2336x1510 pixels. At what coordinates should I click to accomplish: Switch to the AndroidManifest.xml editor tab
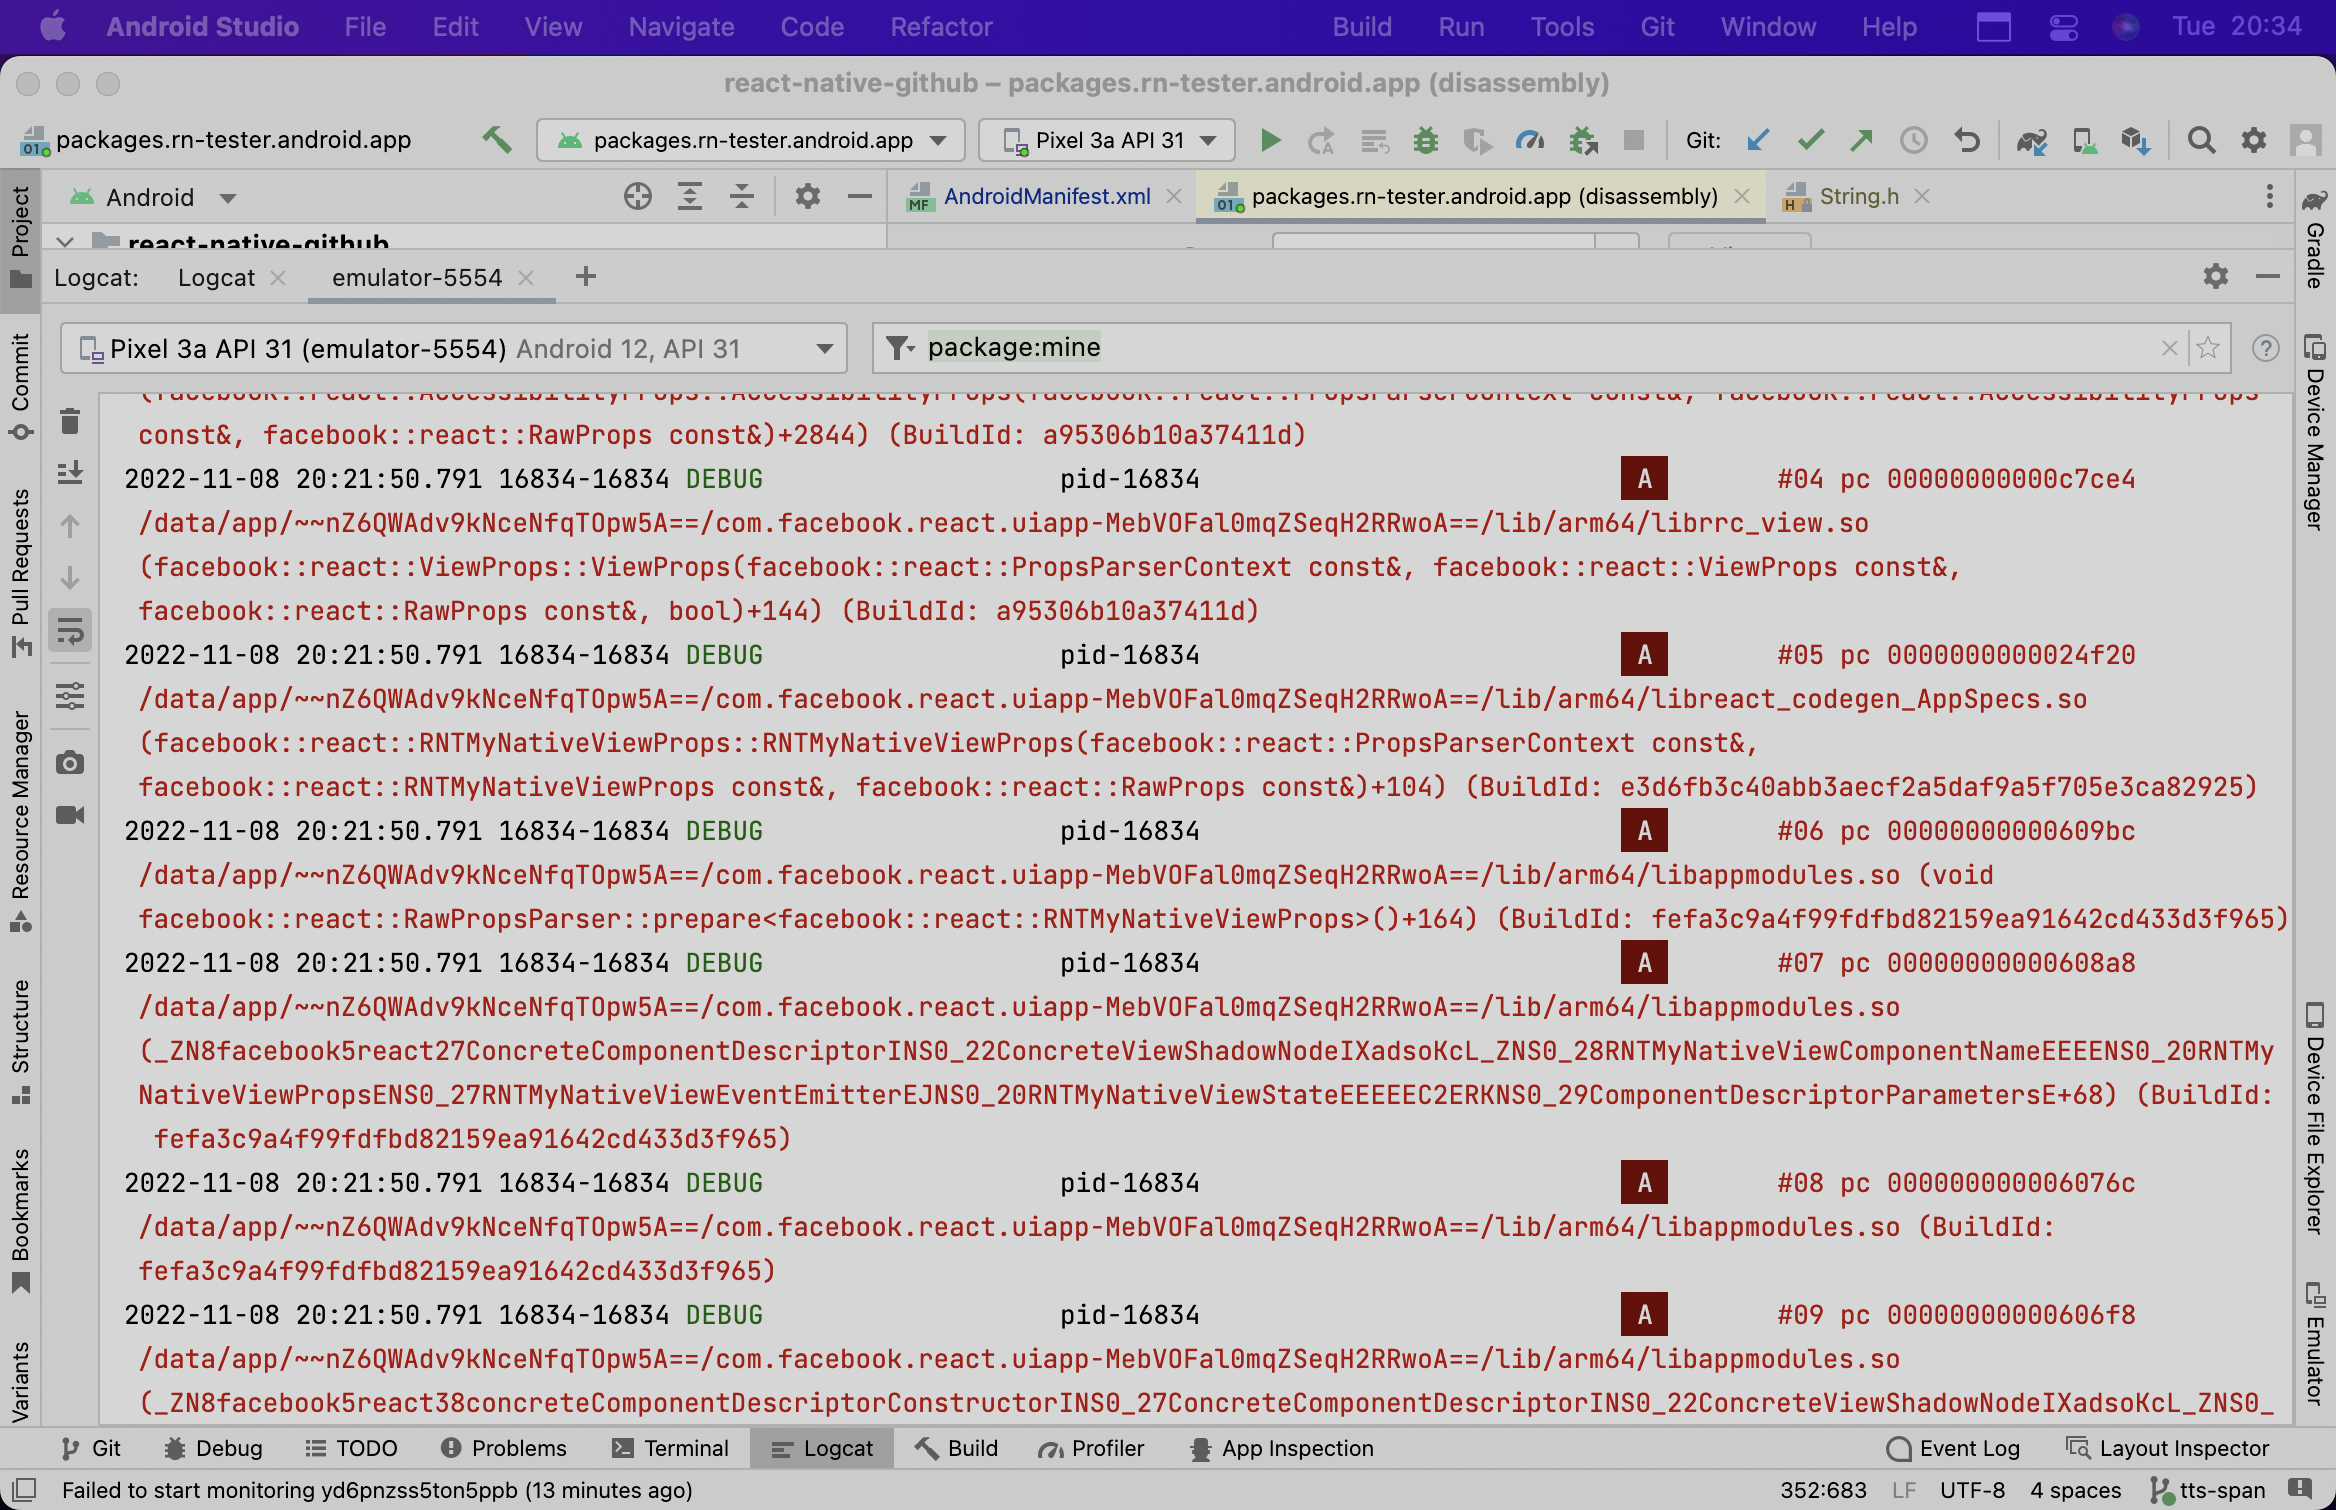coord(1046,196)
